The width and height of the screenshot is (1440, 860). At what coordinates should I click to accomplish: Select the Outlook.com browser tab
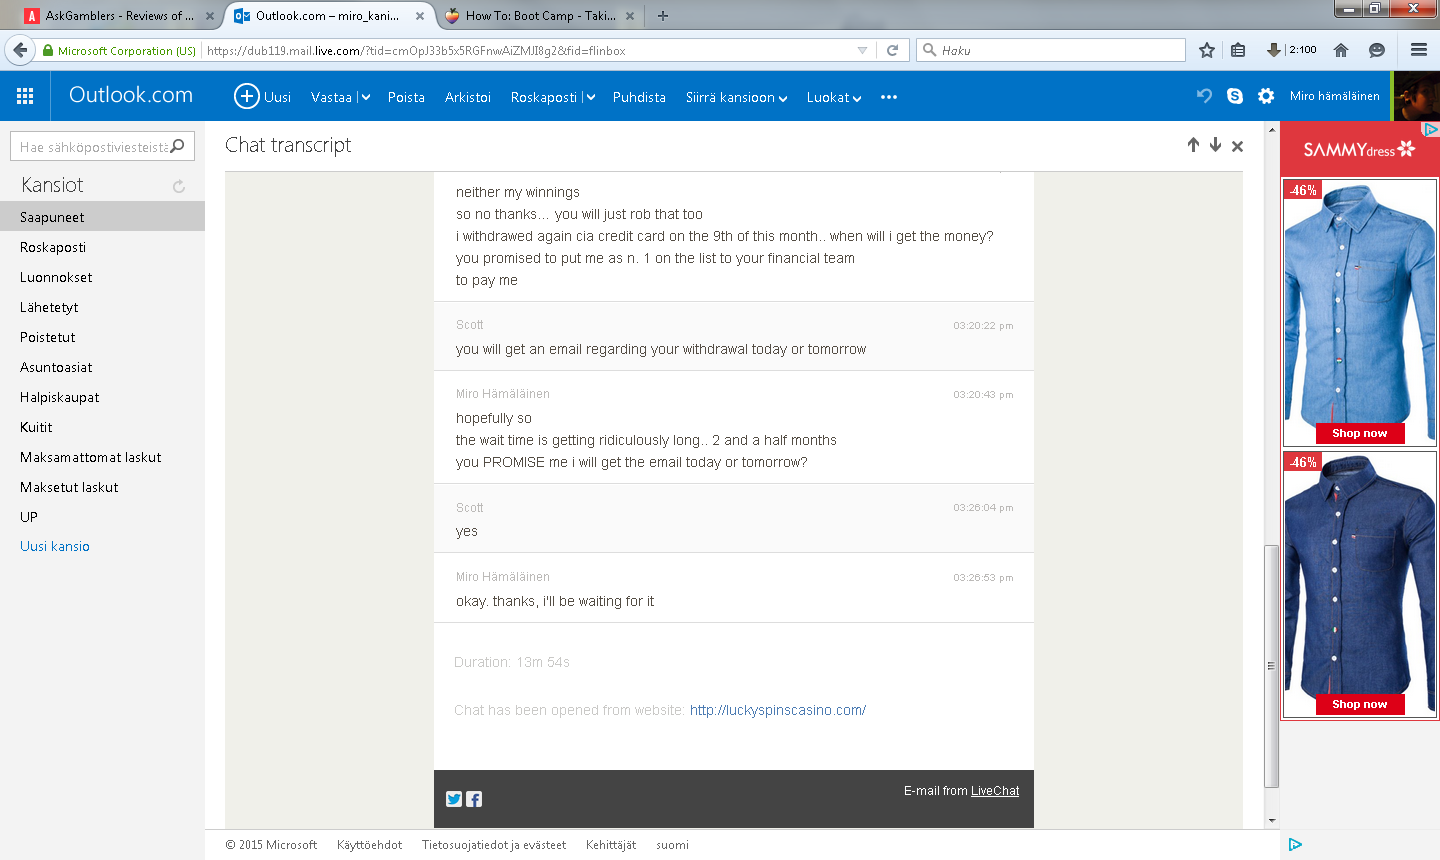click(330, 16)
